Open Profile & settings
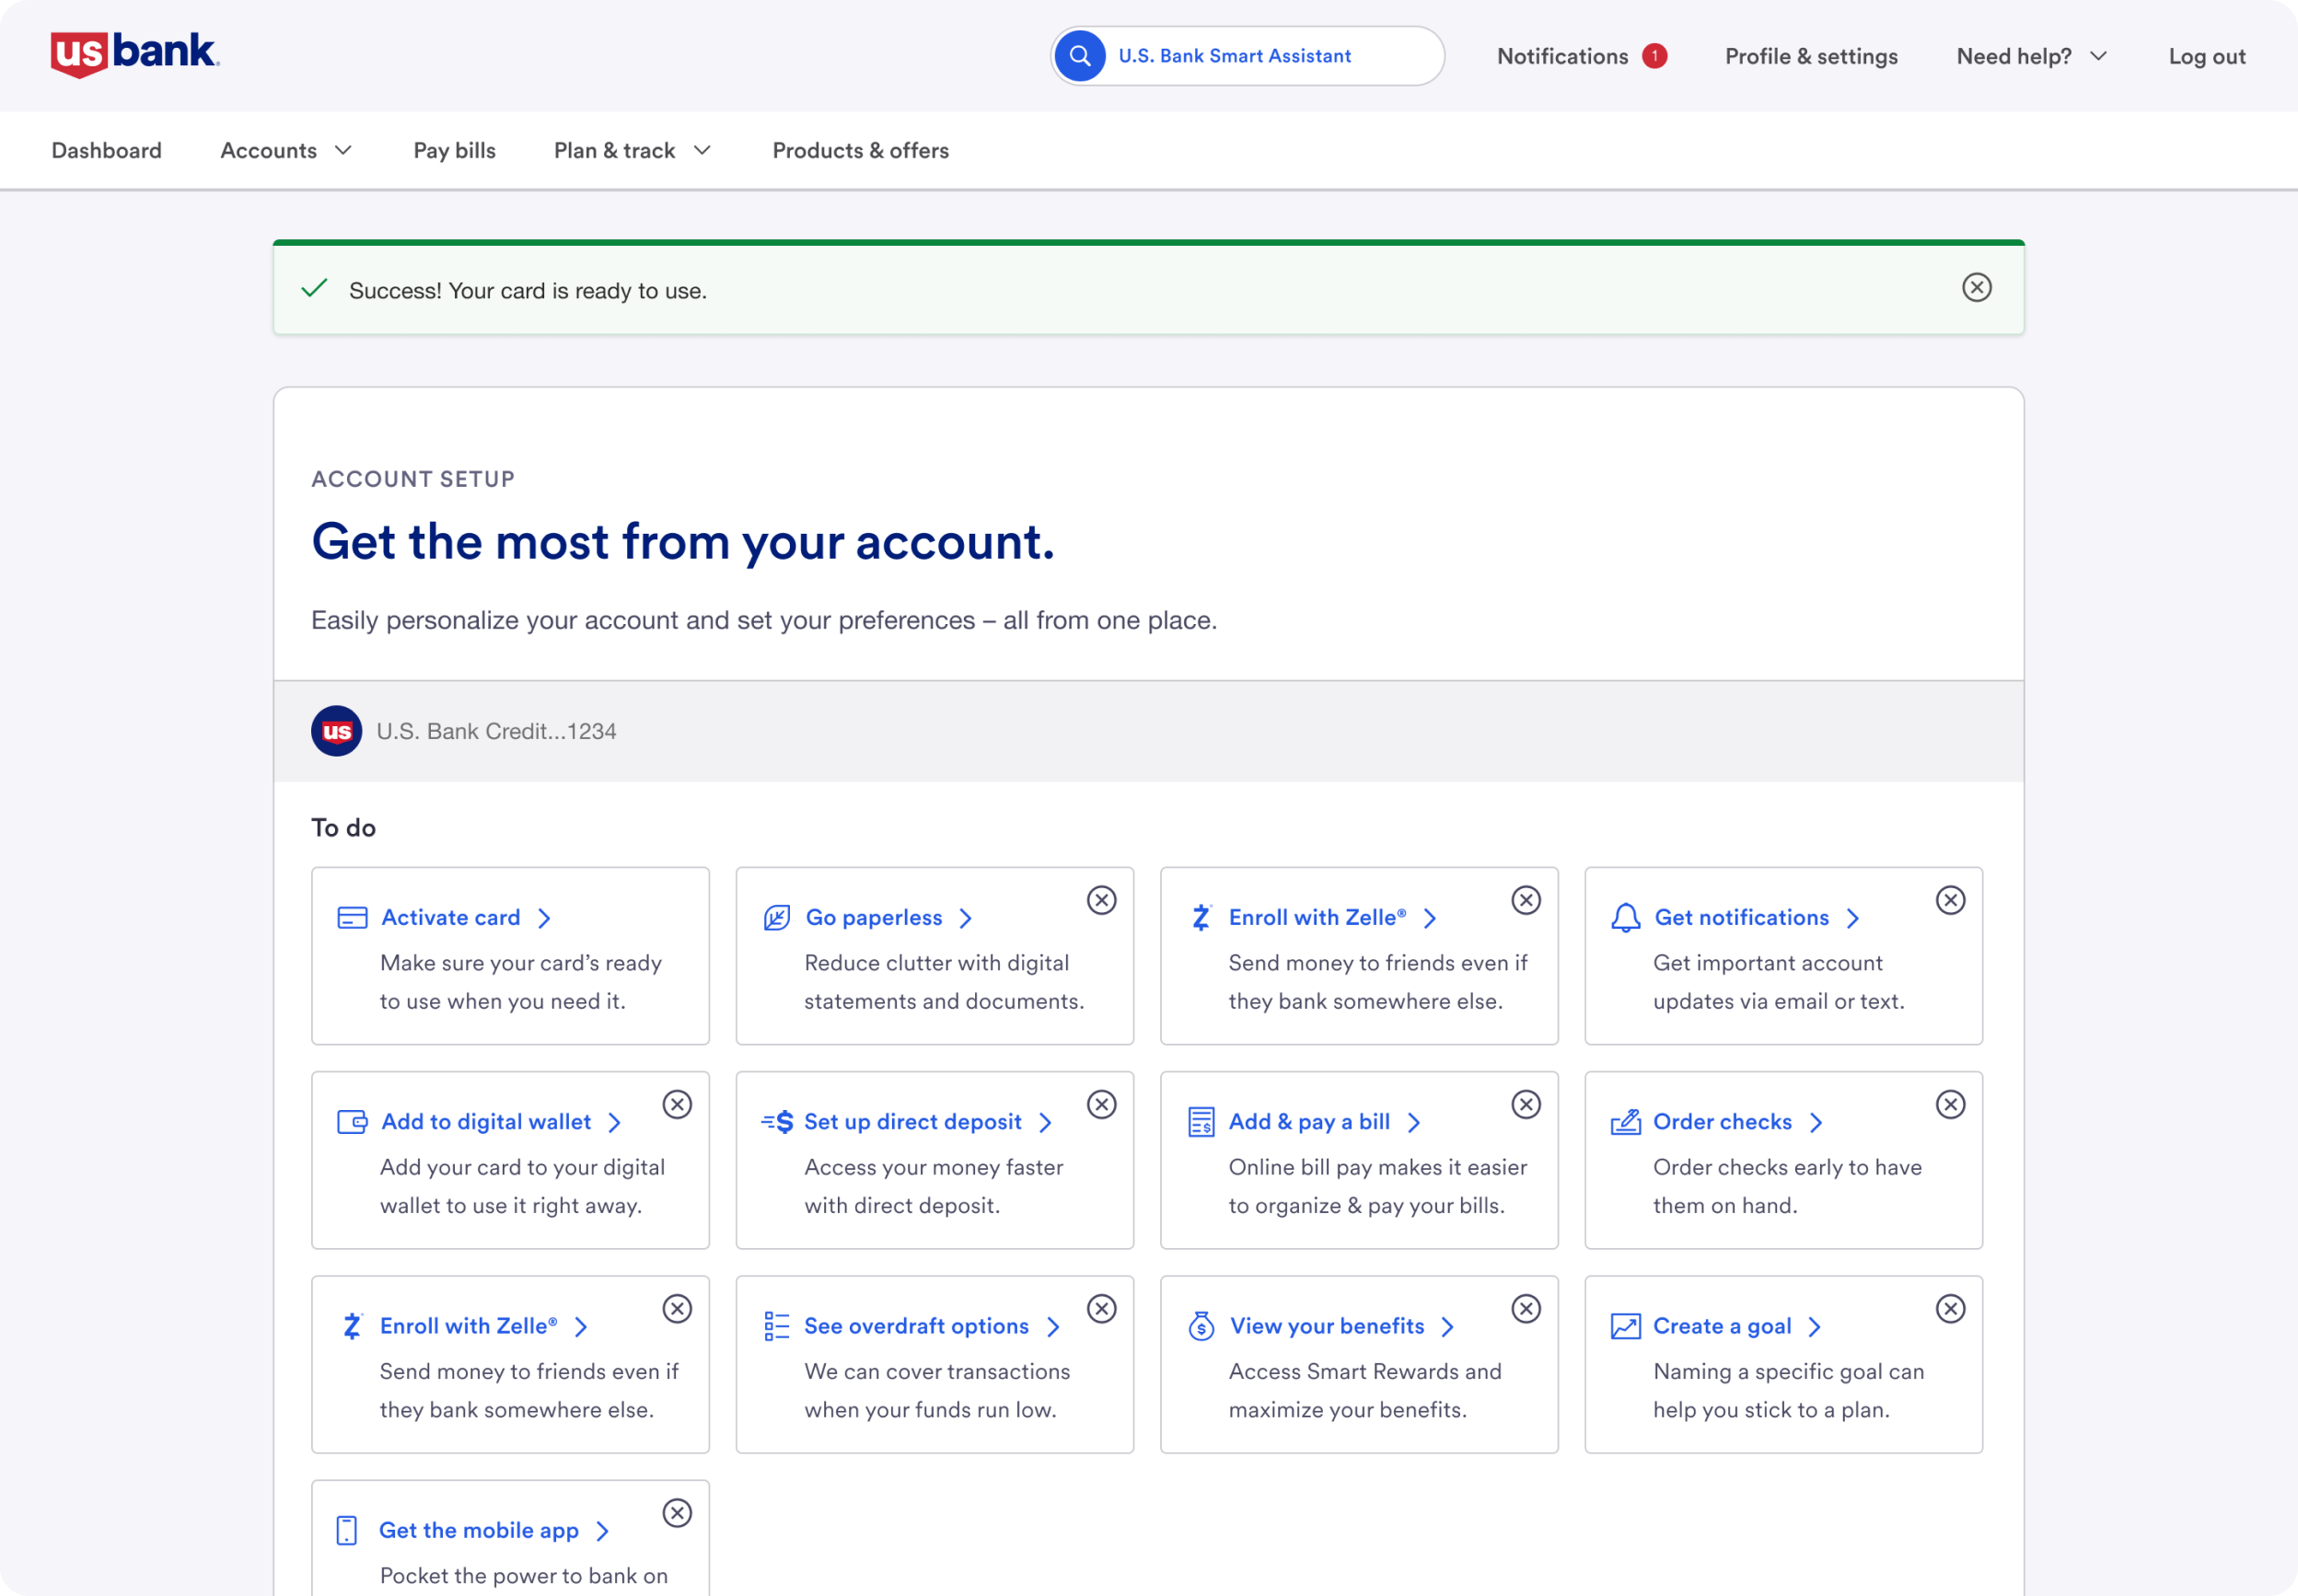Screen dimensions: 2298x1596 point(1811,56)
